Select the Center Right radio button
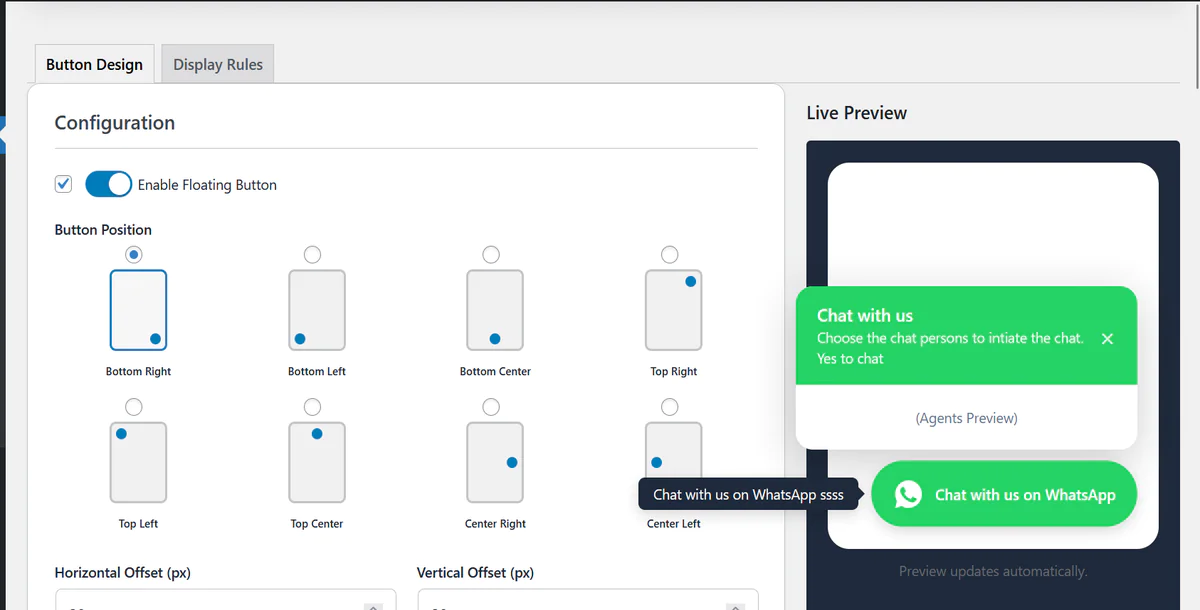This screenshot has width=1200, height=610. click(491, 407)
